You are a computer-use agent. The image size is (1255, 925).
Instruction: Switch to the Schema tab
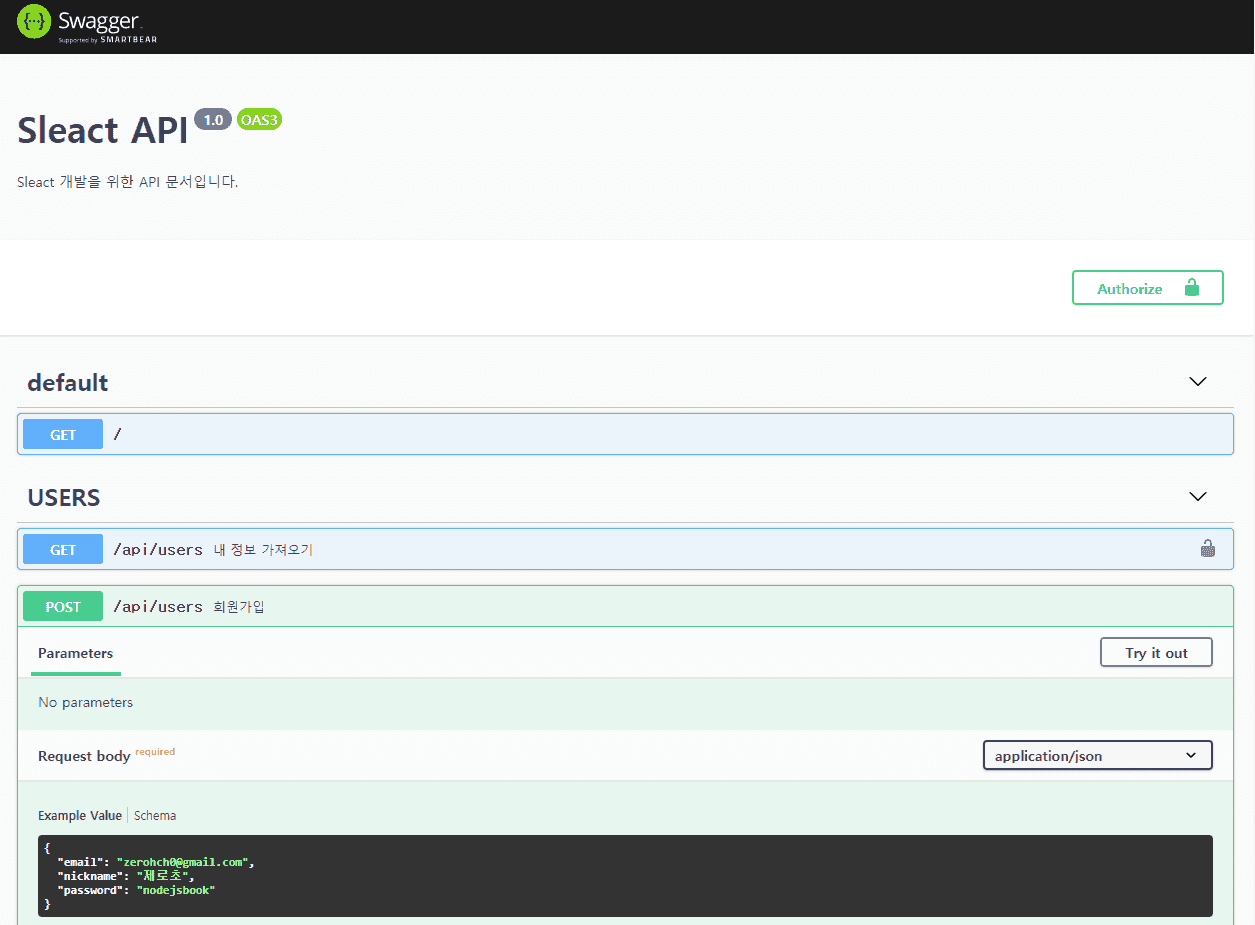[x=155, y=815]
